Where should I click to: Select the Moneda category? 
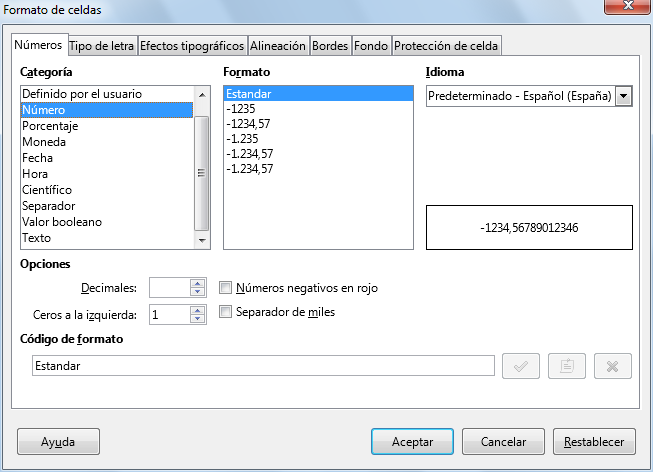[x=107, y=142]
